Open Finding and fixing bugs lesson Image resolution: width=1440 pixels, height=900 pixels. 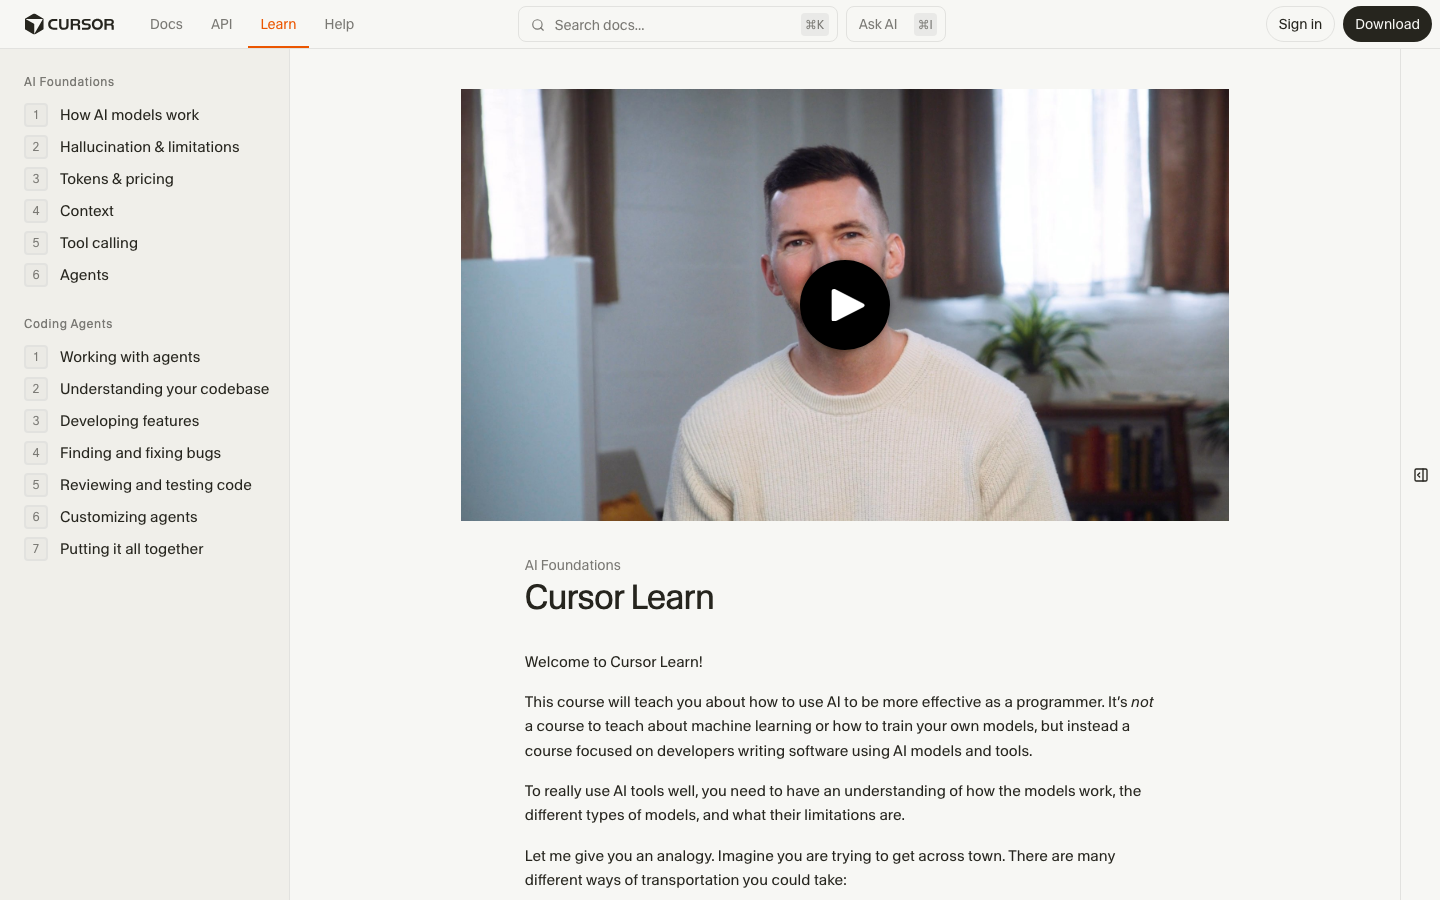[x=140, y=453]
